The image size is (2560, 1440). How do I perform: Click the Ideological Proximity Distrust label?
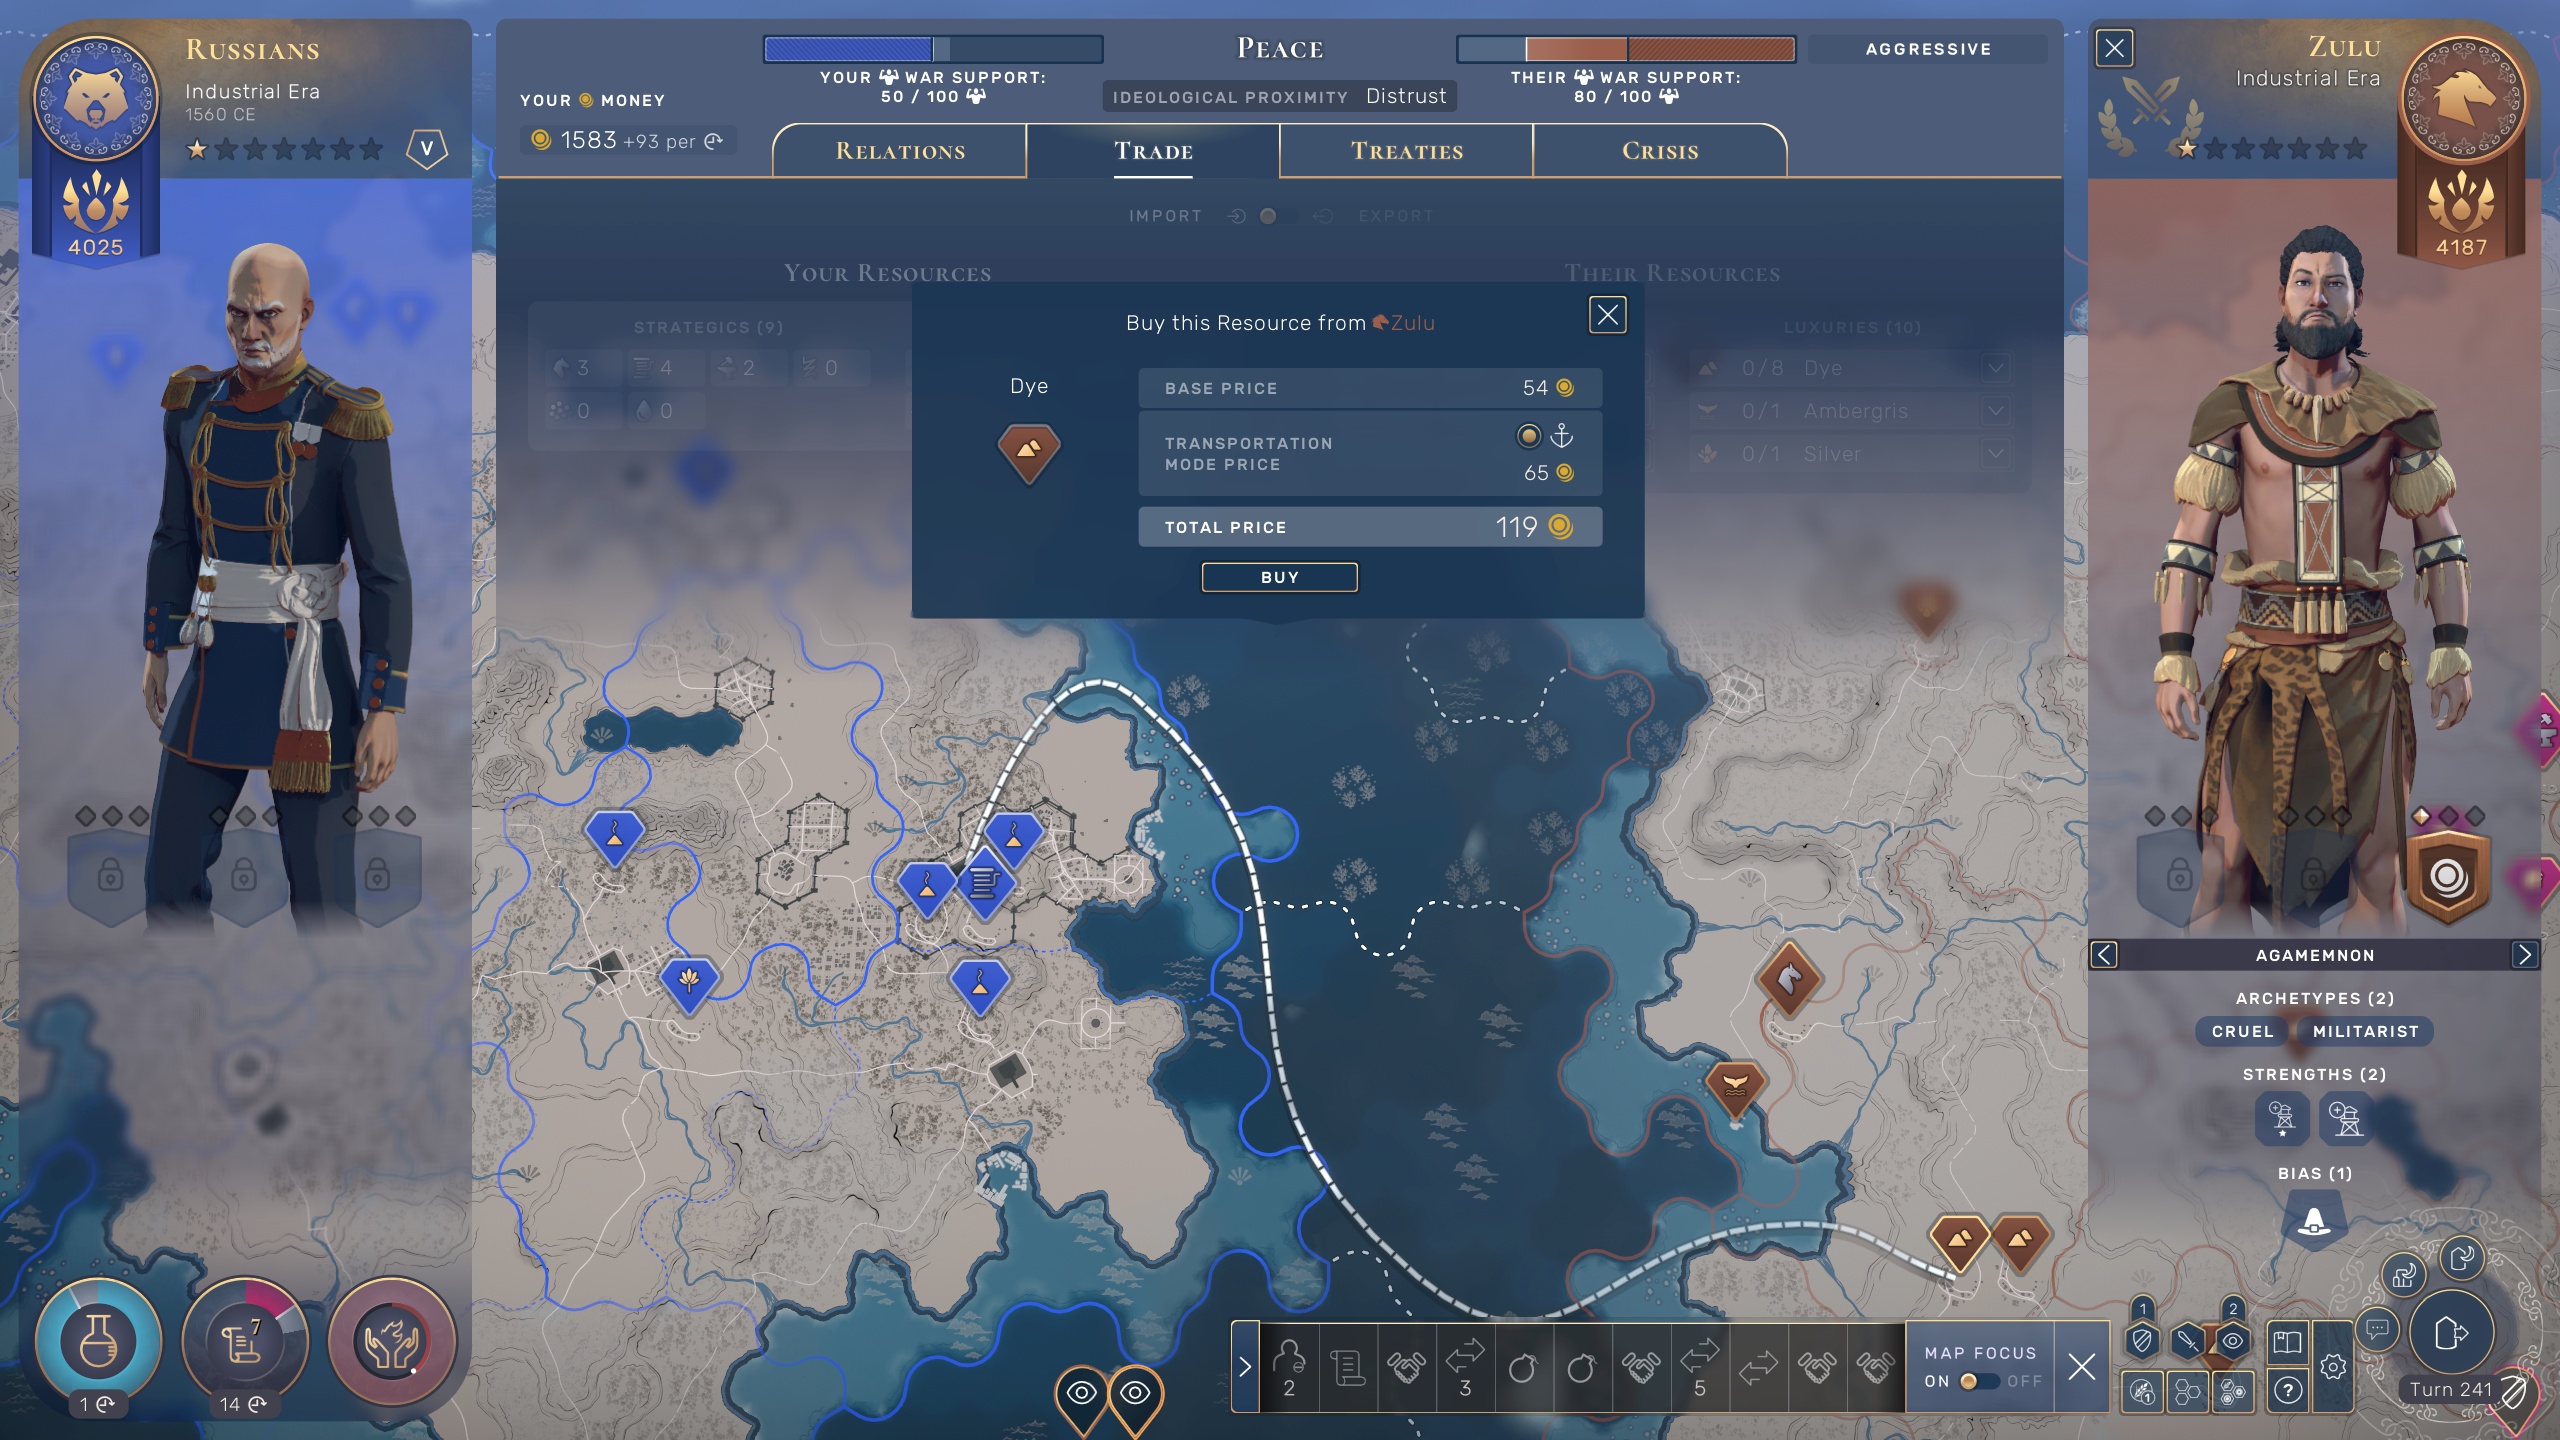[1279, 97]
